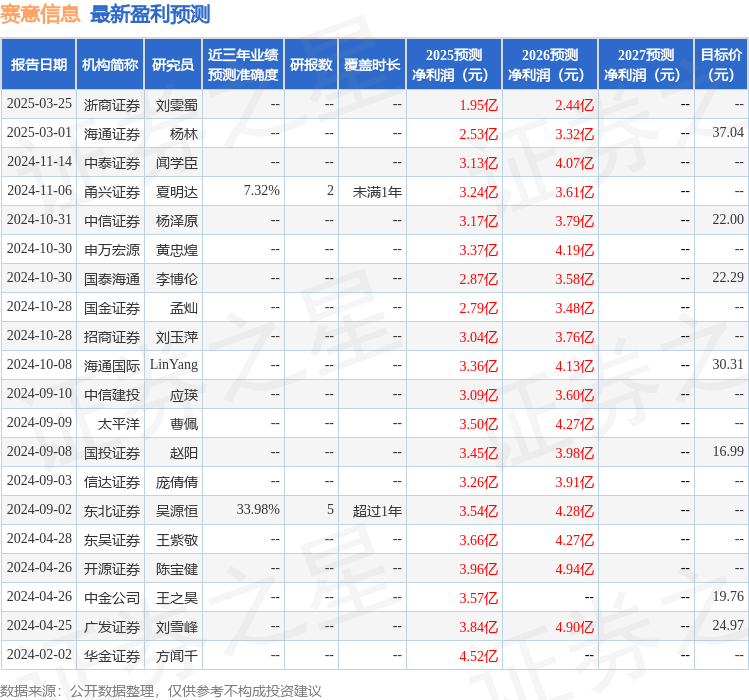This screenshot has height=700, width=749.
Task: Select the 浙商证券 institution cell
Action: pos(112,105)
